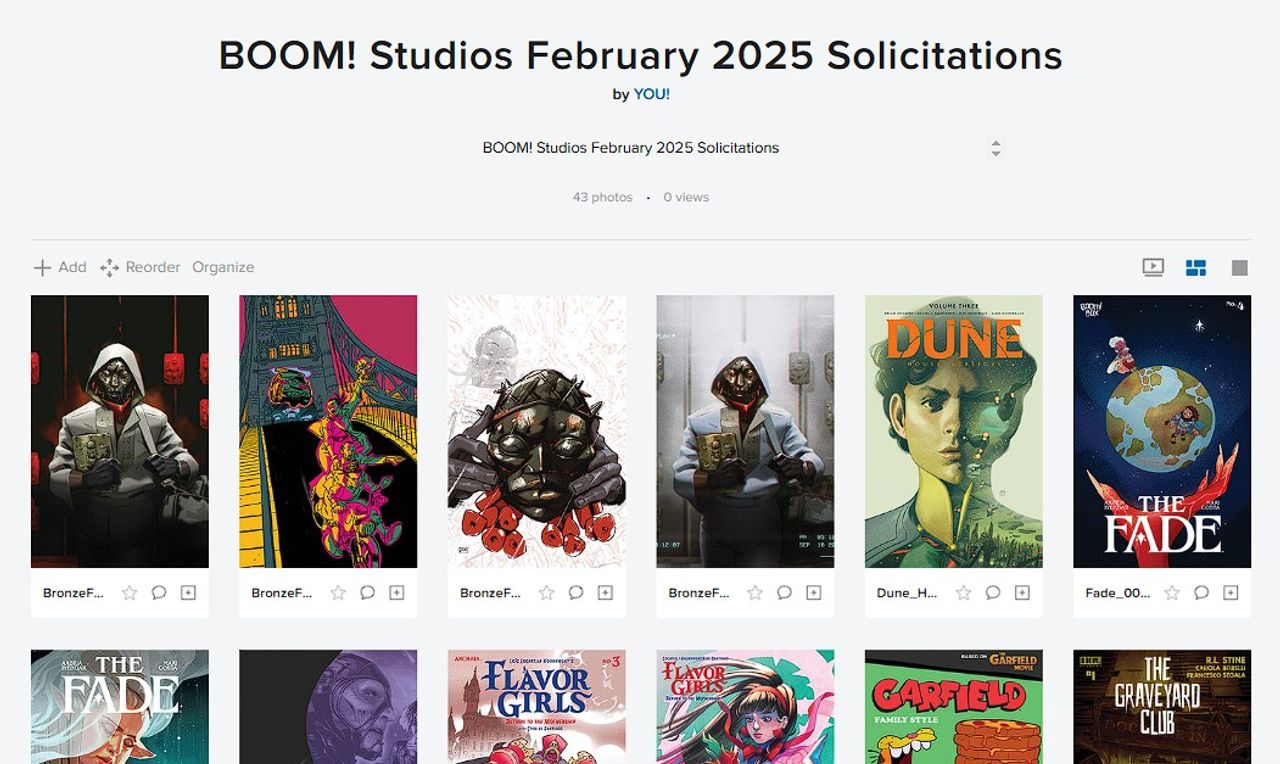View the white sketch mask cover thumbnail

(x=537, y=431)
